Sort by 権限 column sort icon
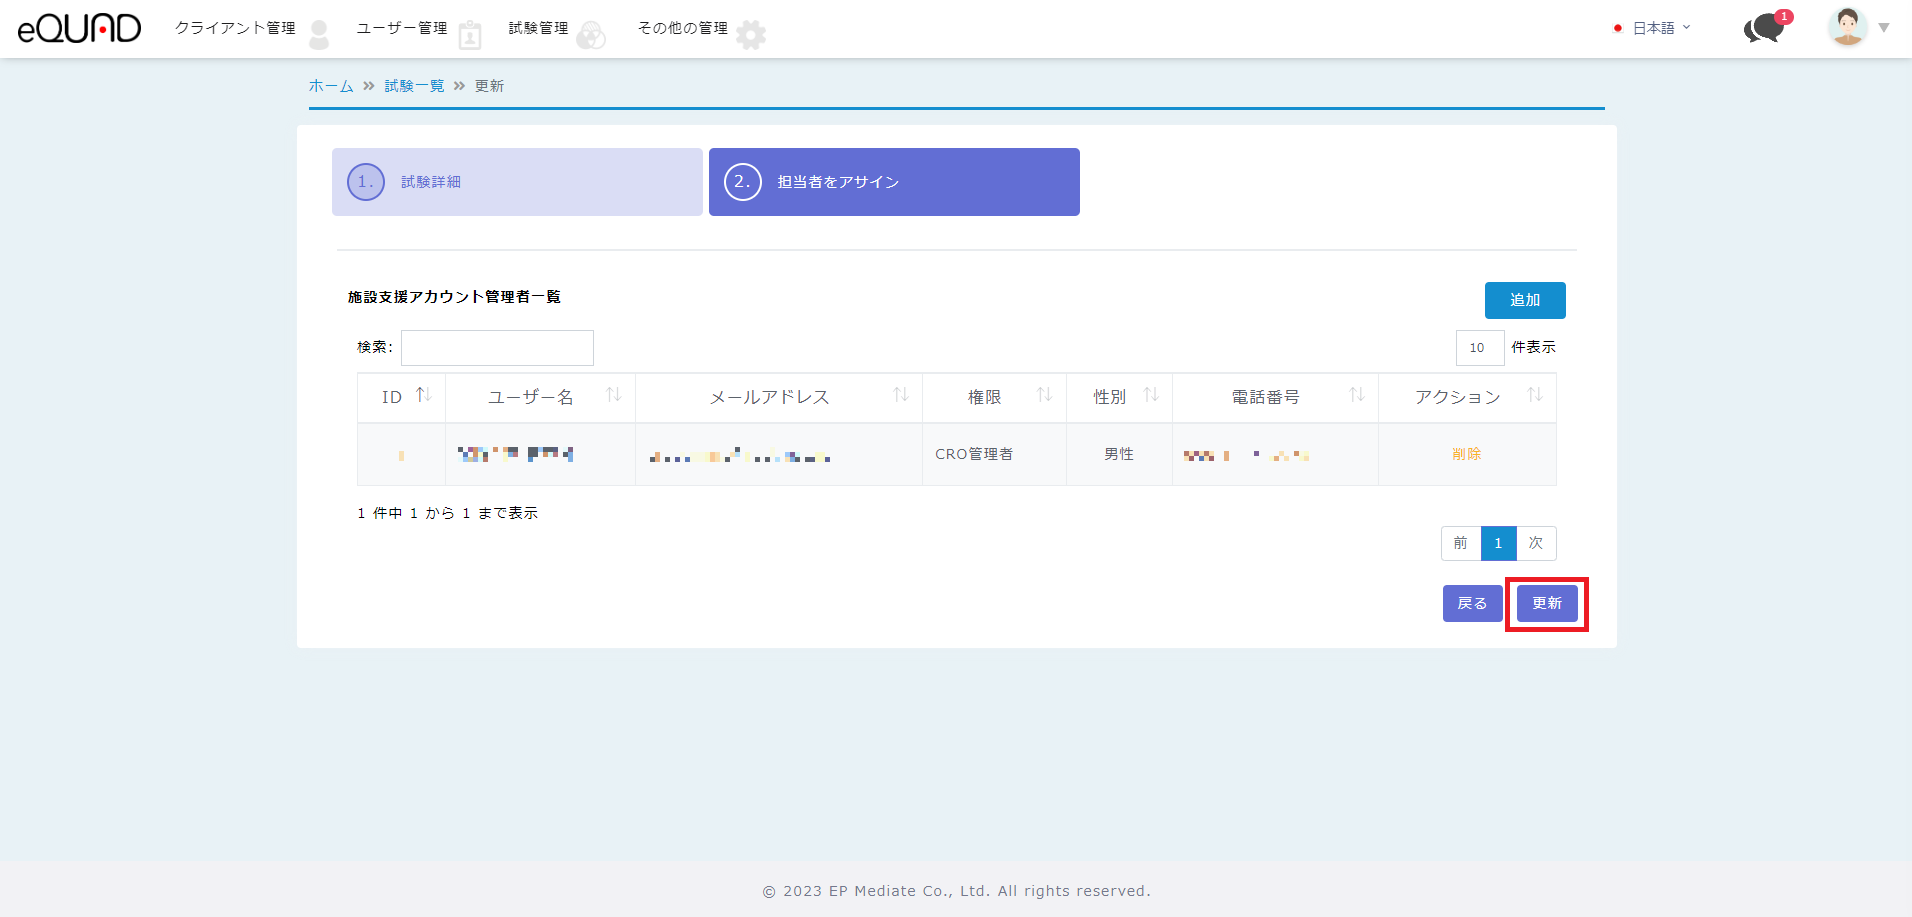Image resolution: width=1912 pixels, height=917 pixels. click(1044, 396)
